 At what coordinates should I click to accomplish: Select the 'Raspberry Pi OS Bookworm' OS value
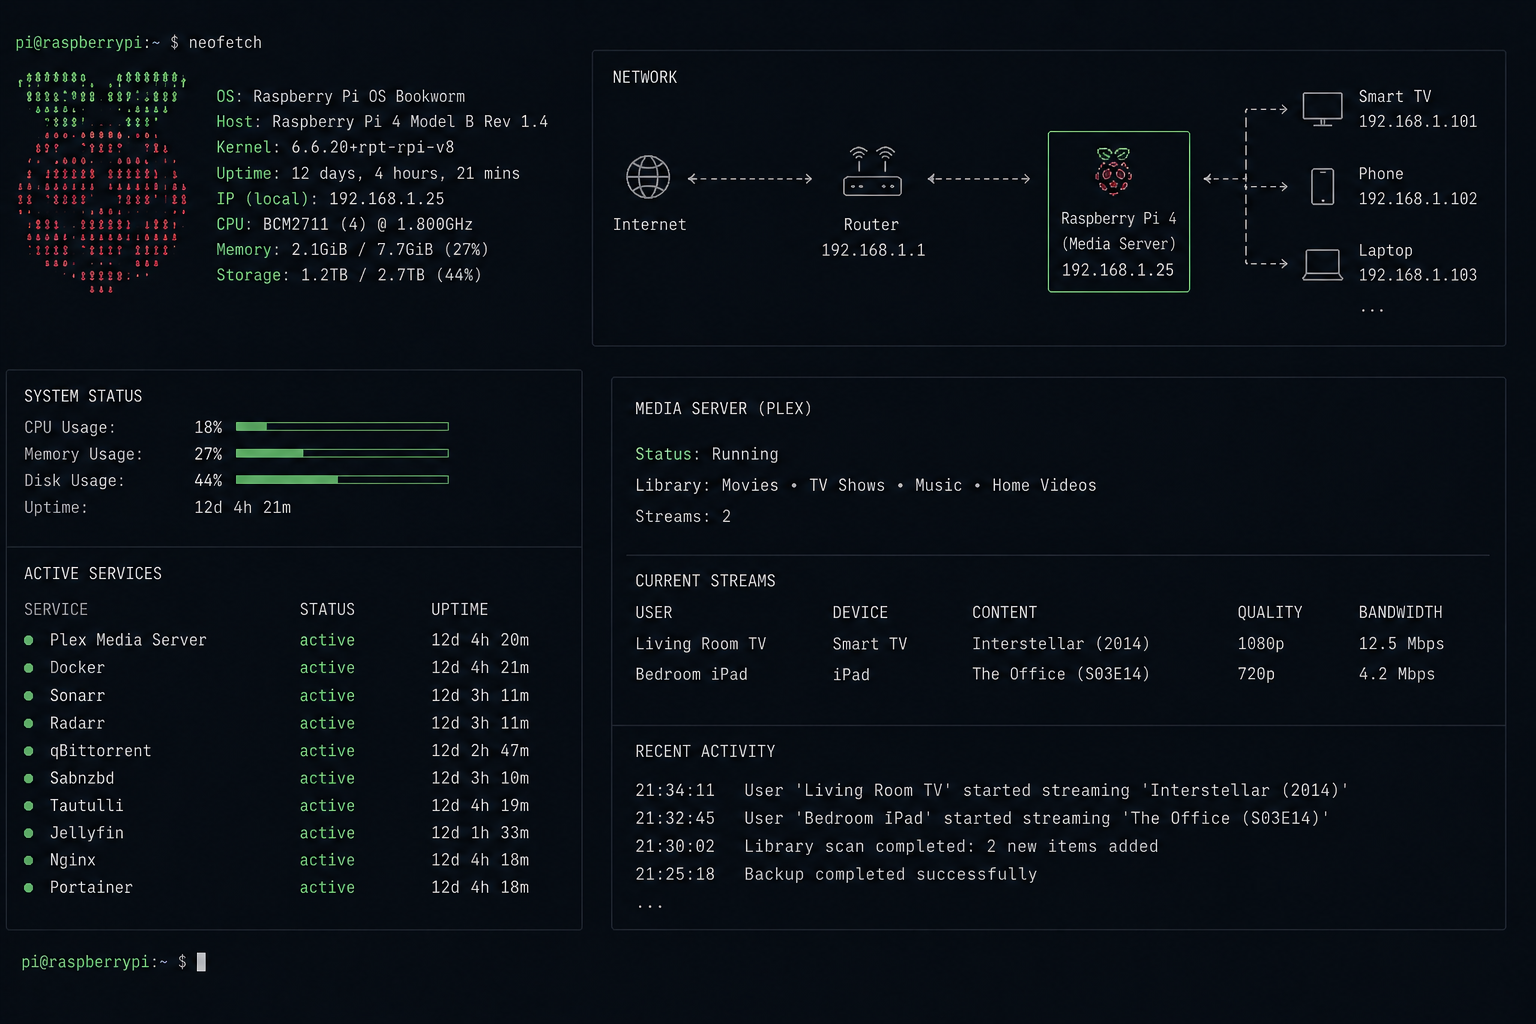coord(359,97)
